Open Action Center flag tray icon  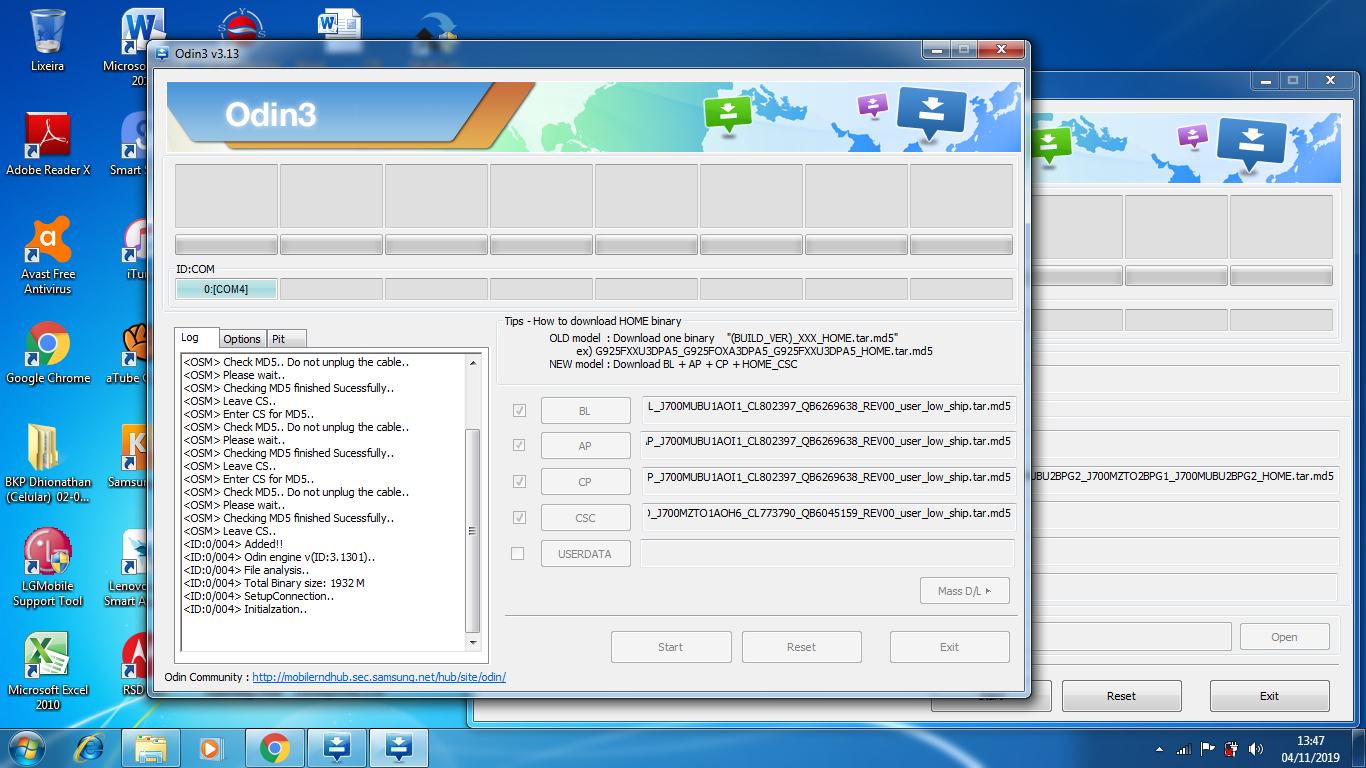point(1208,749)
